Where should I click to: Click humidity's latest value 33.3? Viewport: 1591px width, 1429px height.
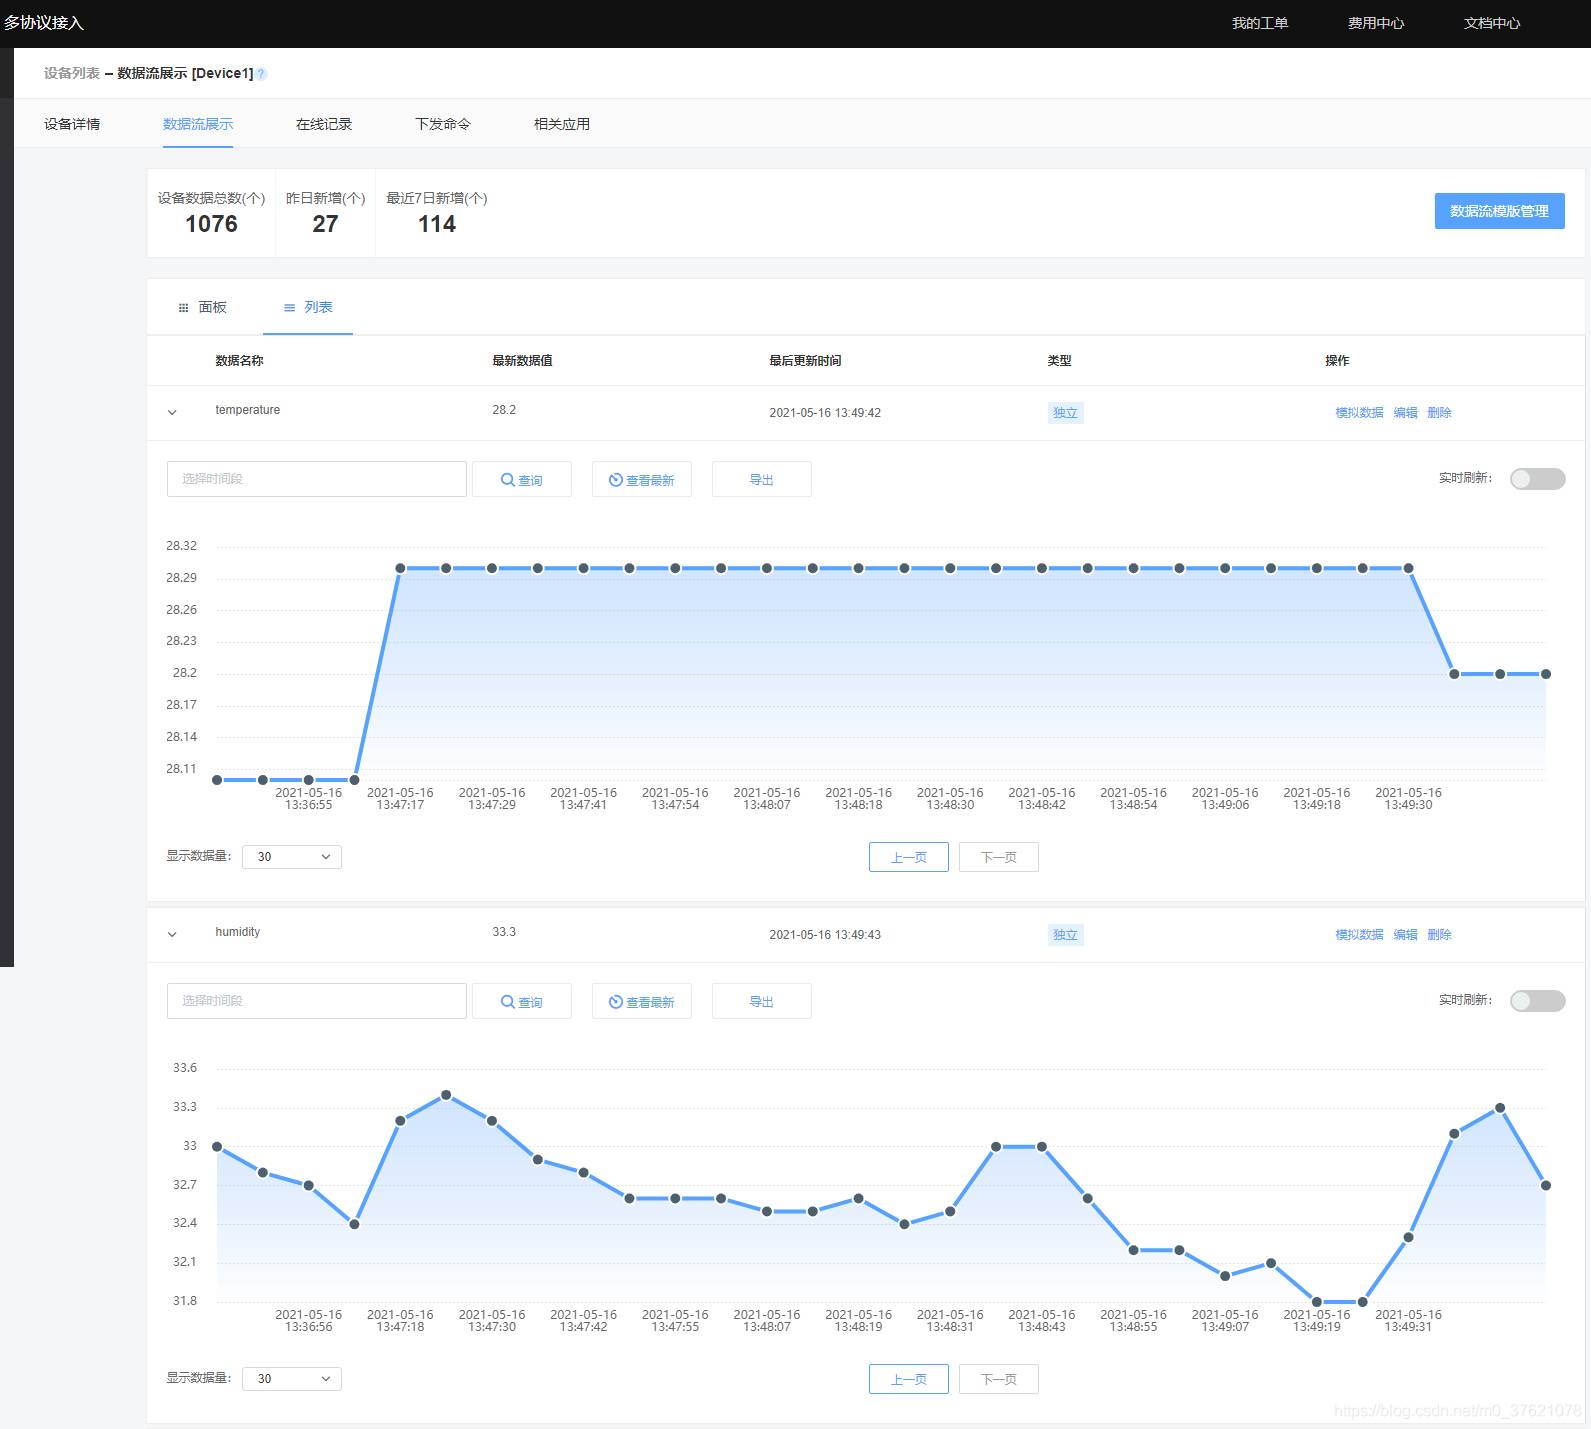tap(504, 932)
